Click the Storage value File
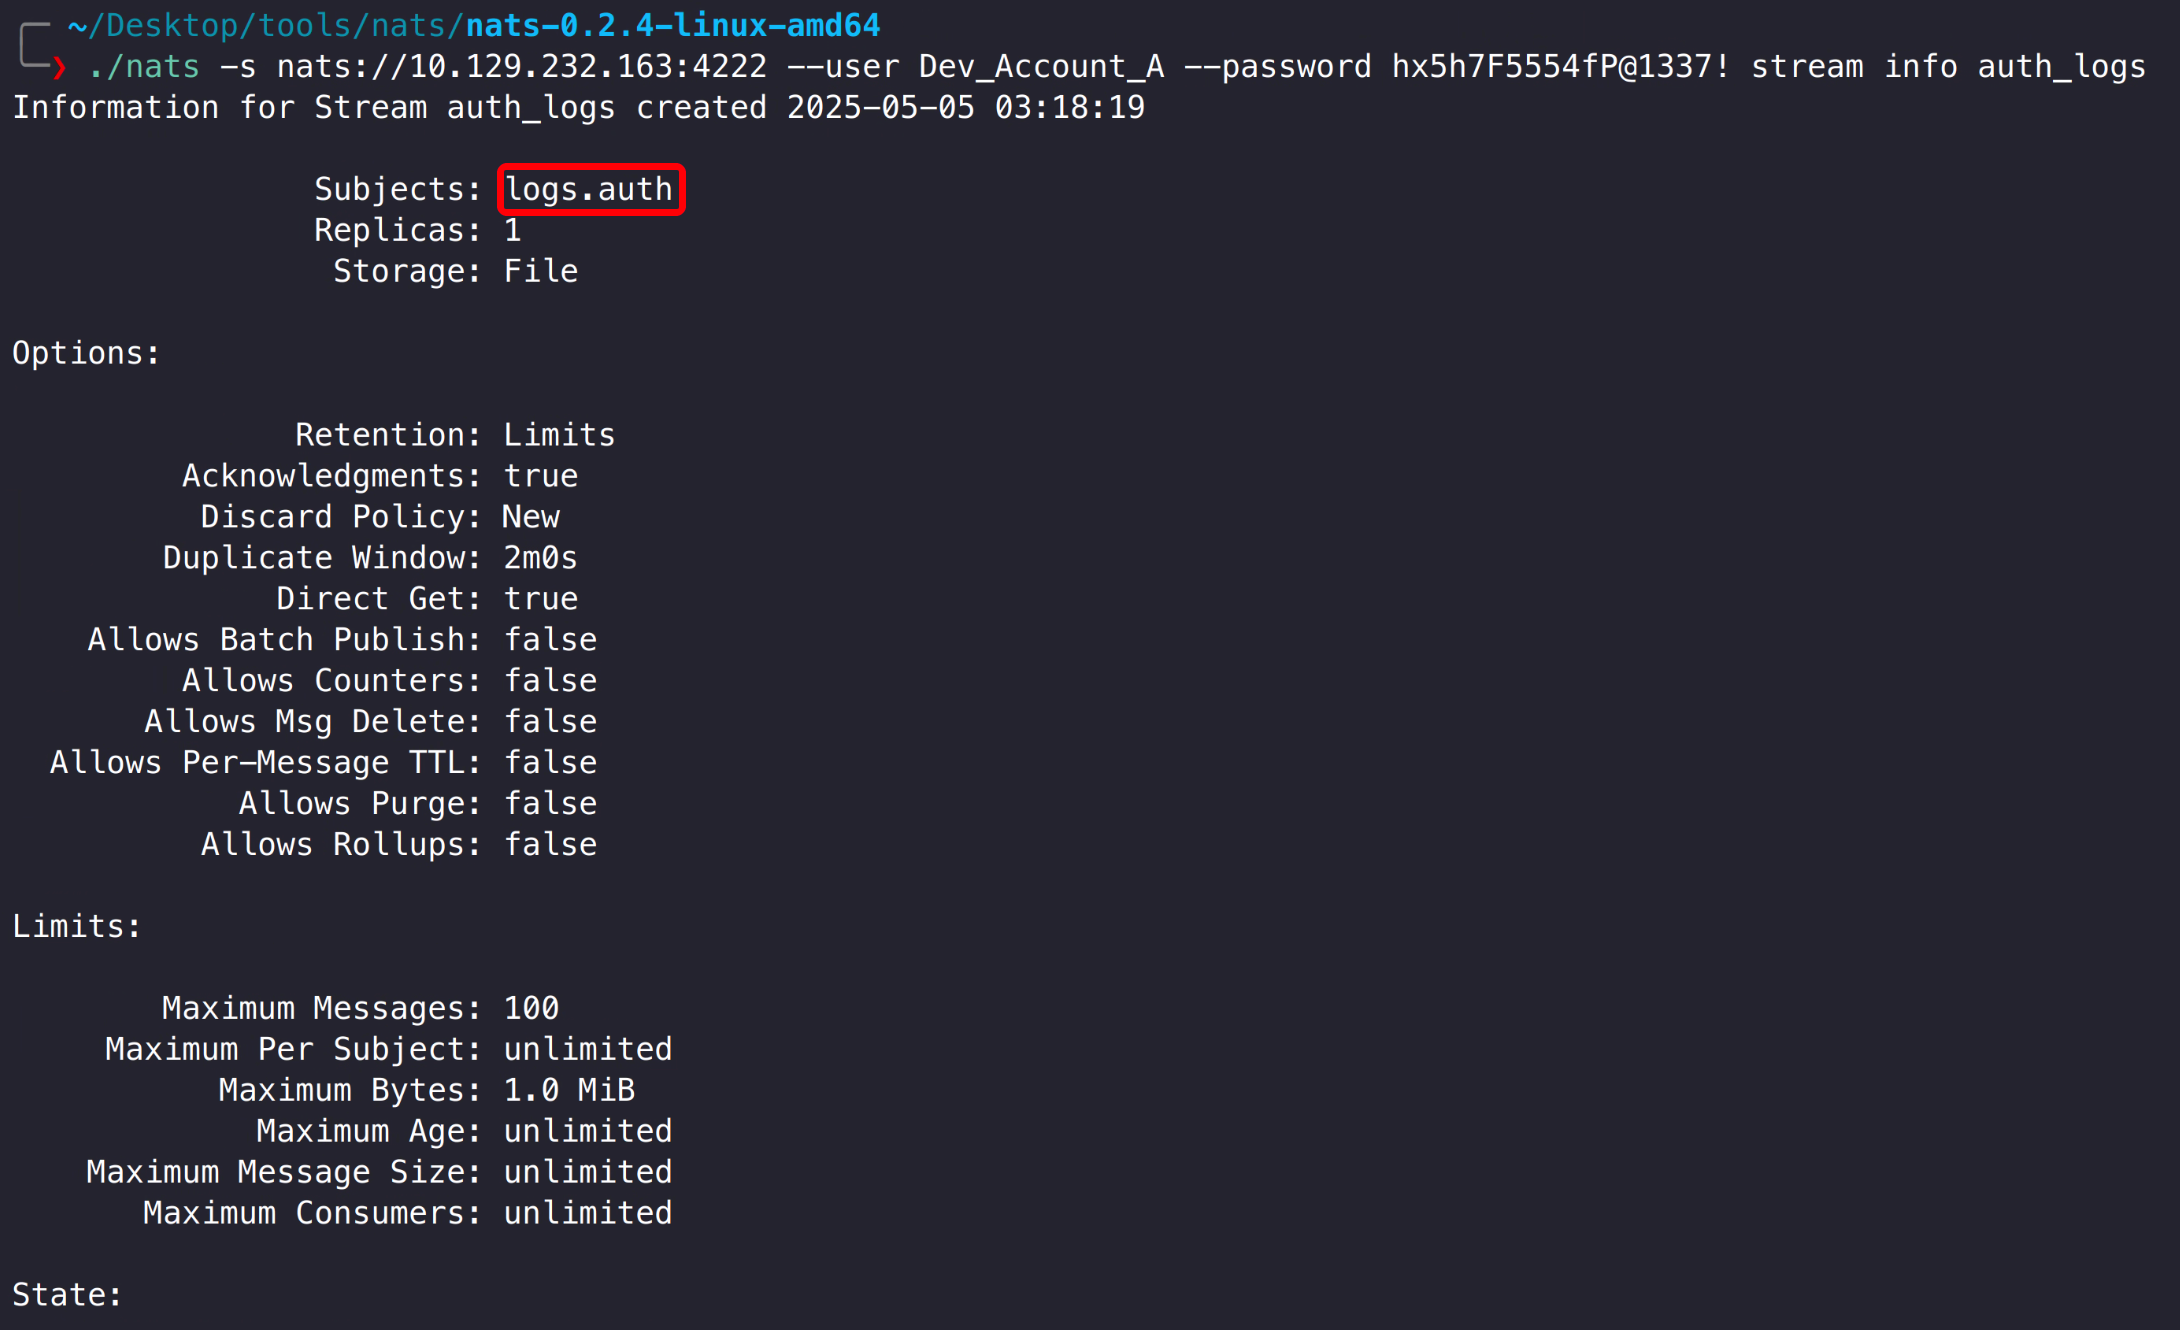This screenshot has height=1330, width=2180. tap(541, 271)
